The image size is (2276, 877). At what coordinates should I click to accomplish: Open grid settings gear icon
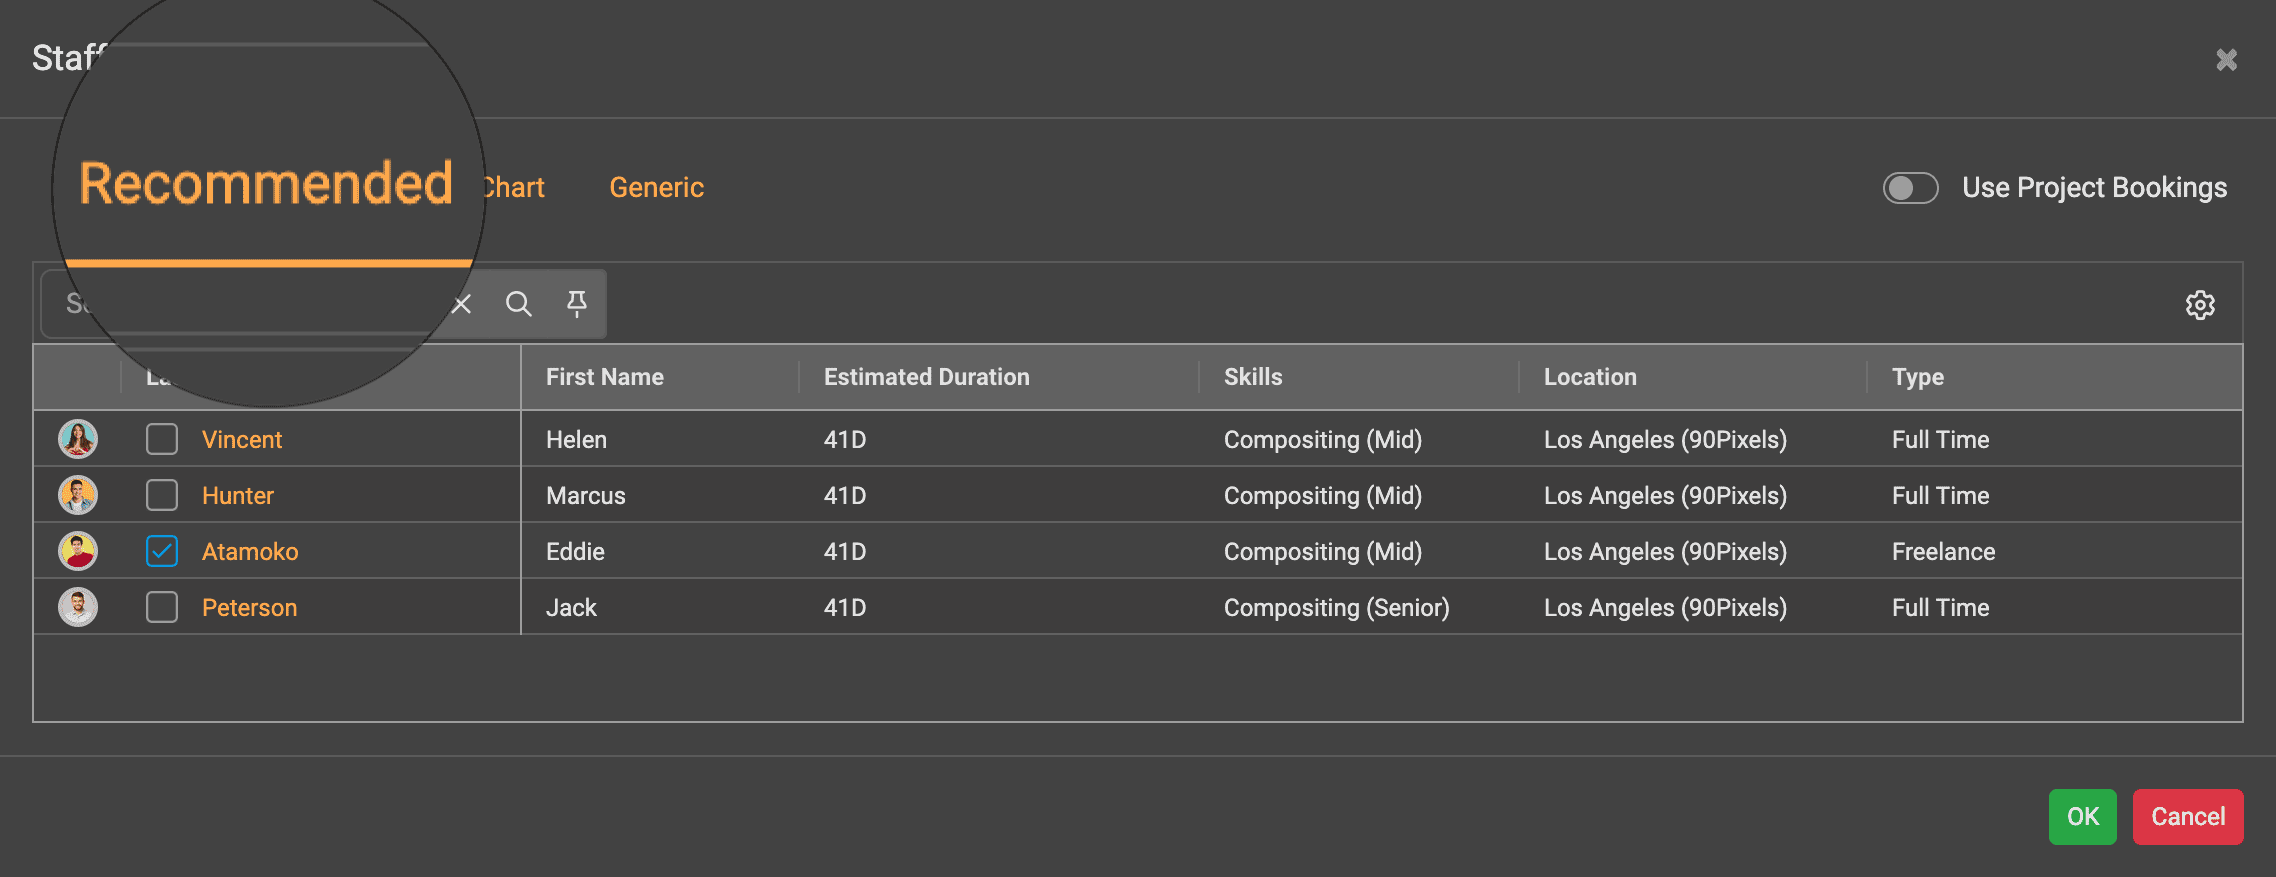(x=2199, y=305)
